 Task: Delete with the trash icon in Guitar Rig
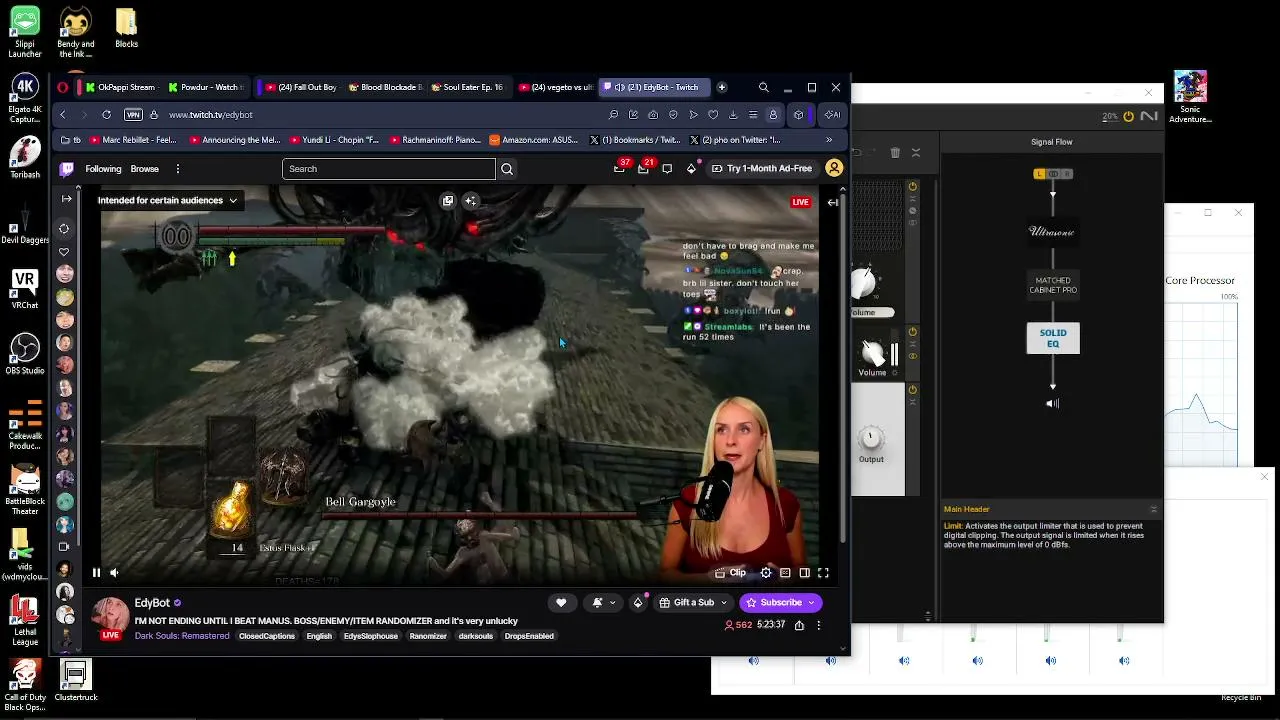coord(895,153)
